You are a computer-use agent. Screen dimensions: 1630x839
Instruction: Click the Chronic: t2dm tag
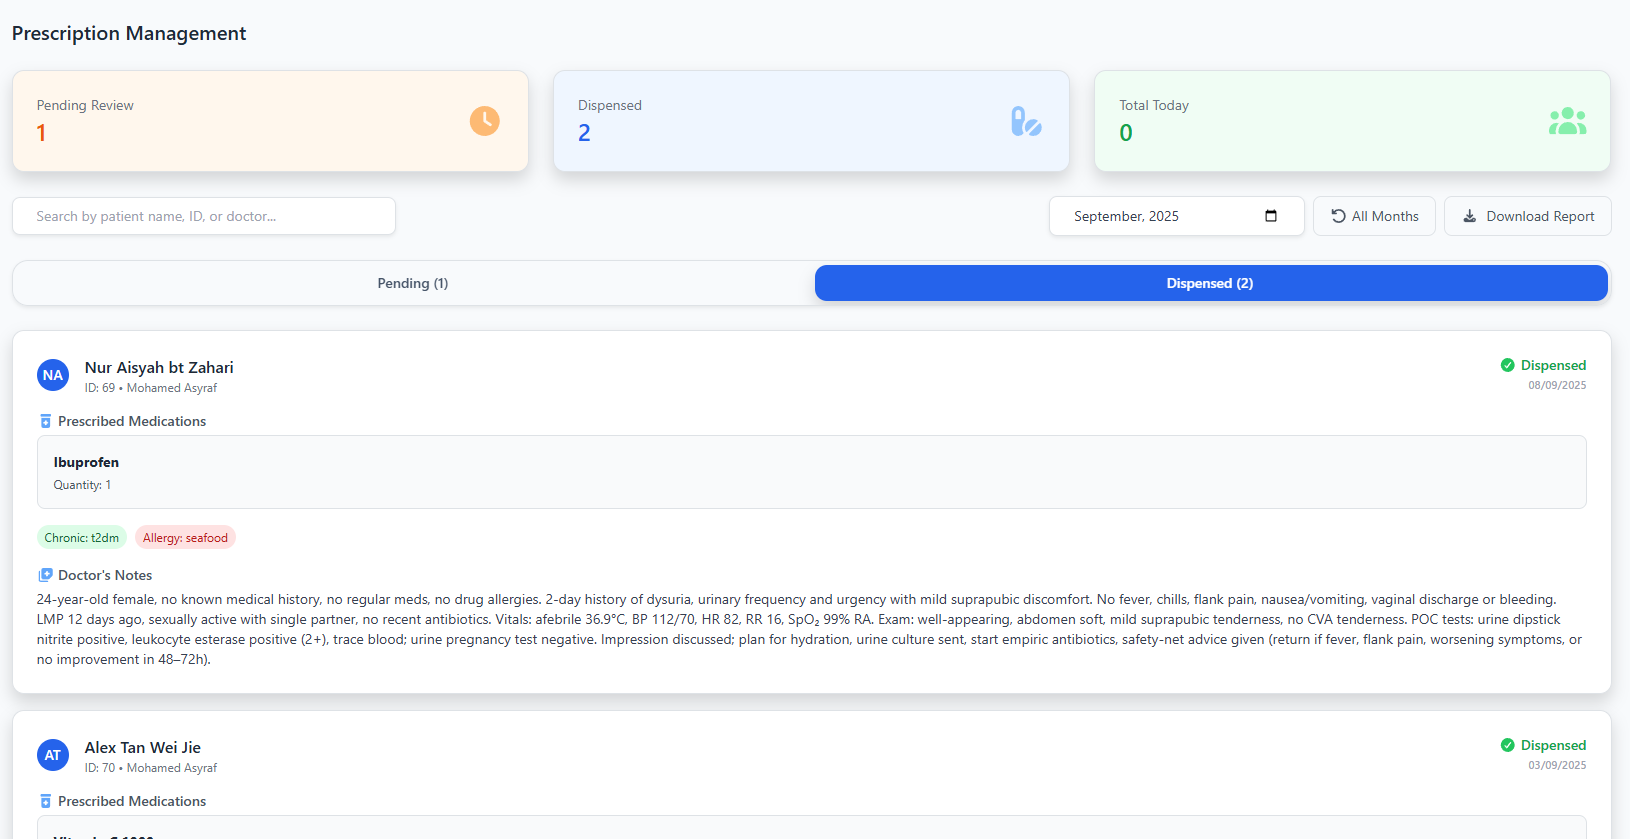pos(82,538)
